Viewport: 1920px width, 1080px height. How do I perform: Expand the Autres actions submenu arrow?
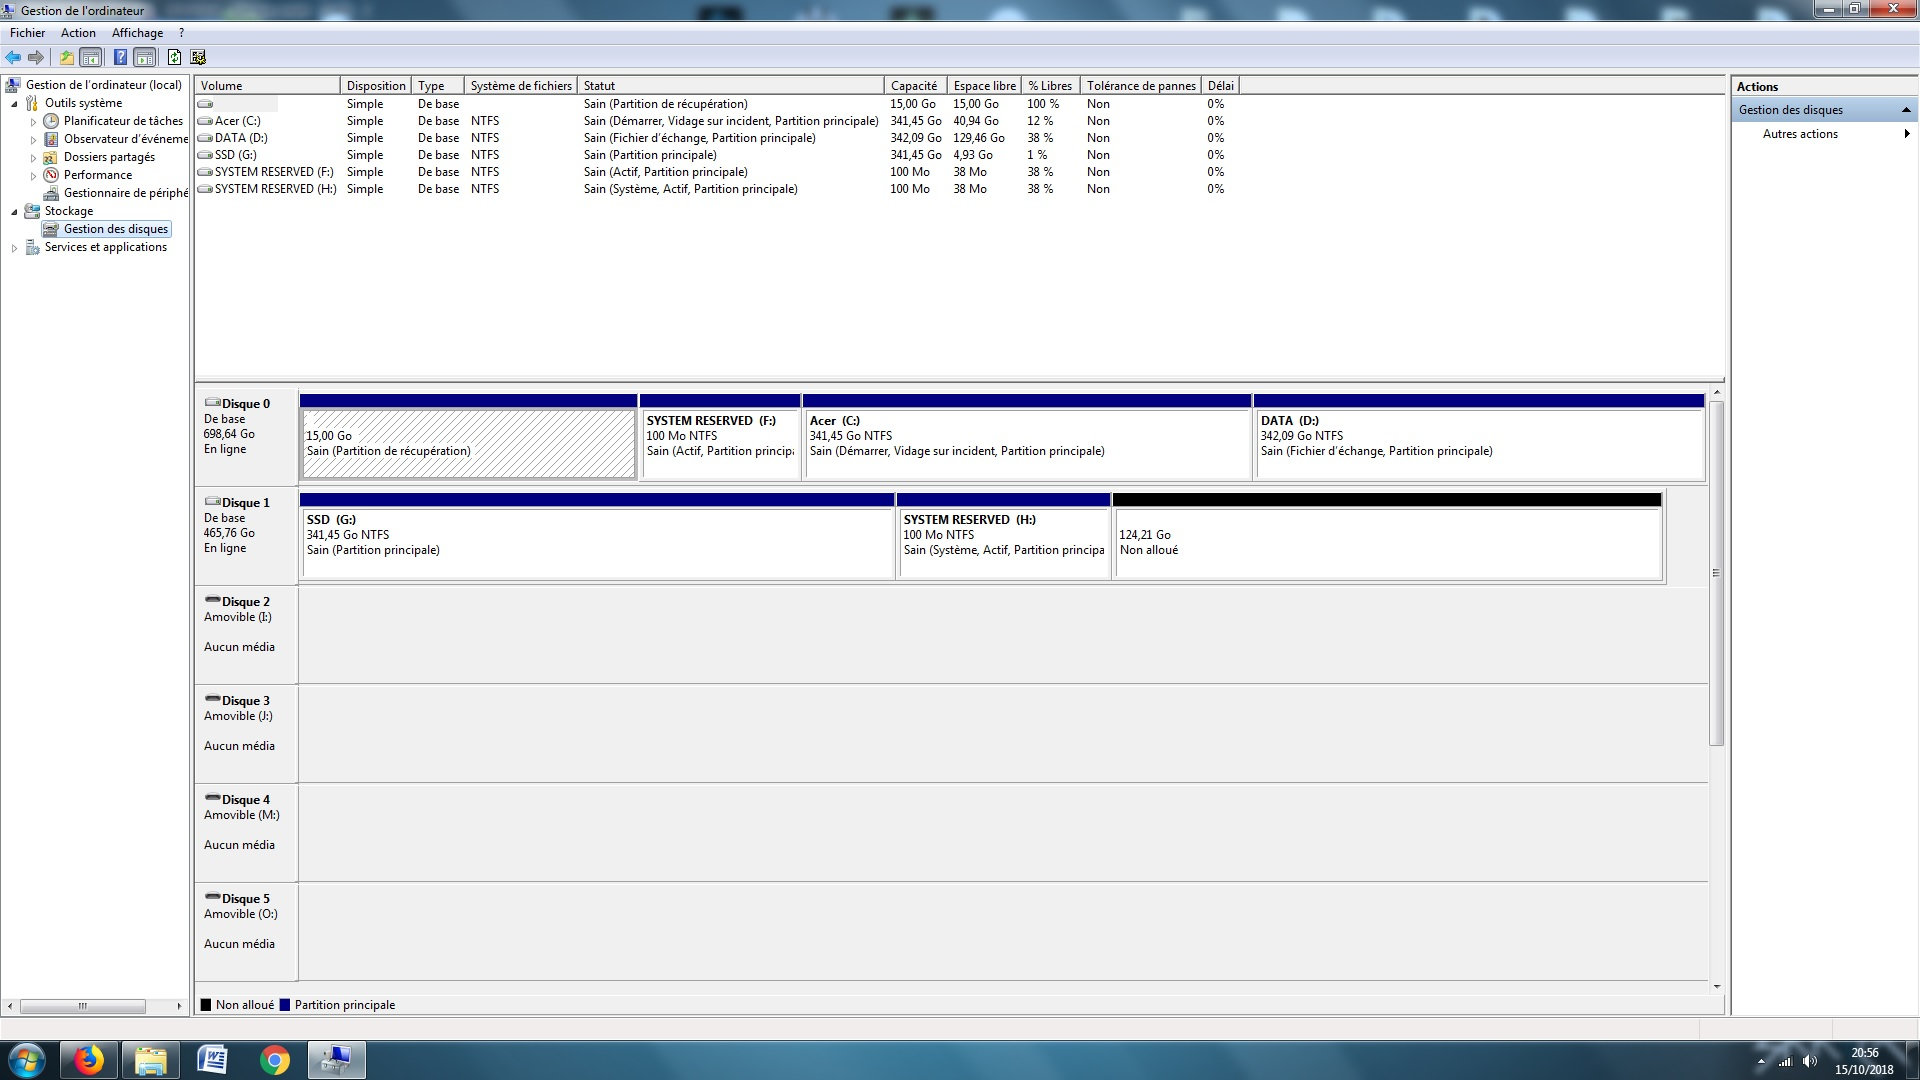pyautogui.click(x=1906, y=134)
